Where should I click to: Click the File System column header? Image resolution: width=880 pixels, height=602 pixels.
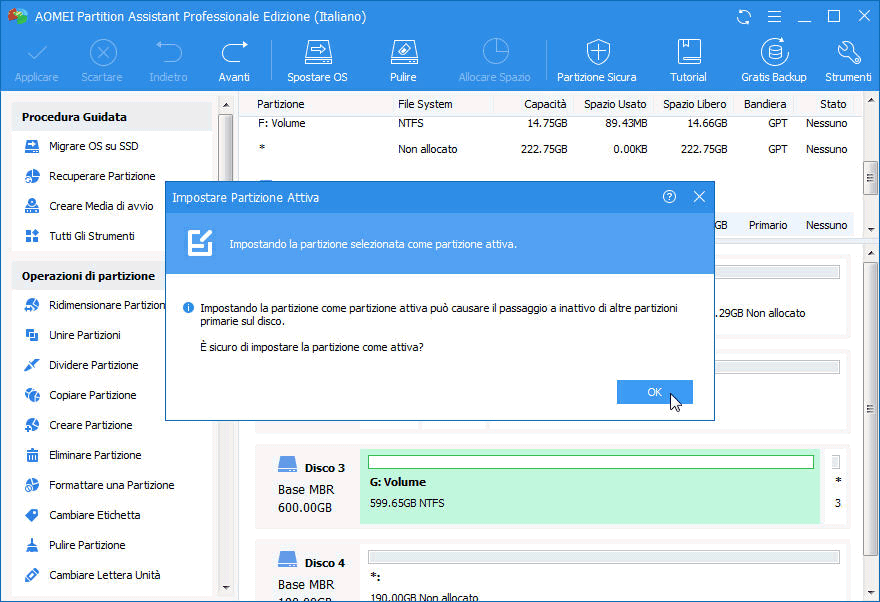[x=425, y=104]
